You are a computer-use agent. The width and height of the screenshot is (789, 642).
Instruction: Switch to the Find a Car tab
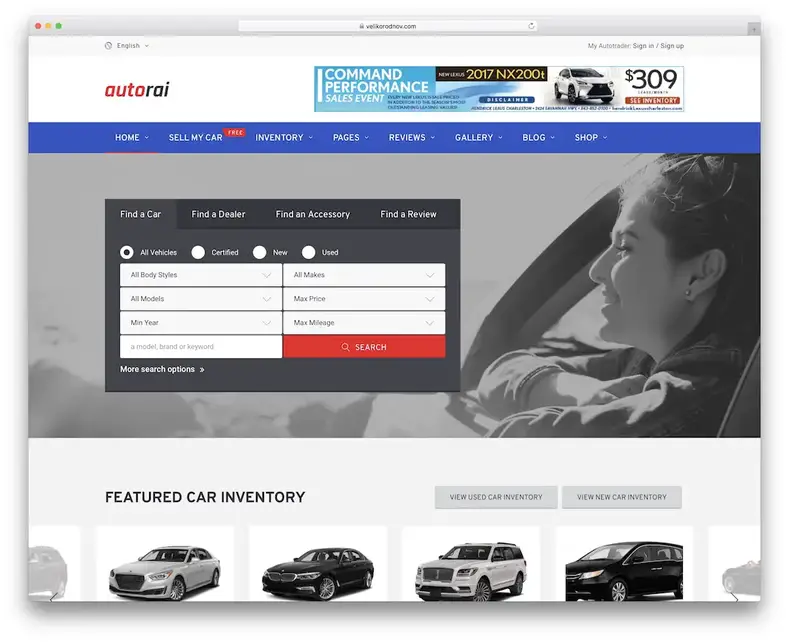coord(140,214)
